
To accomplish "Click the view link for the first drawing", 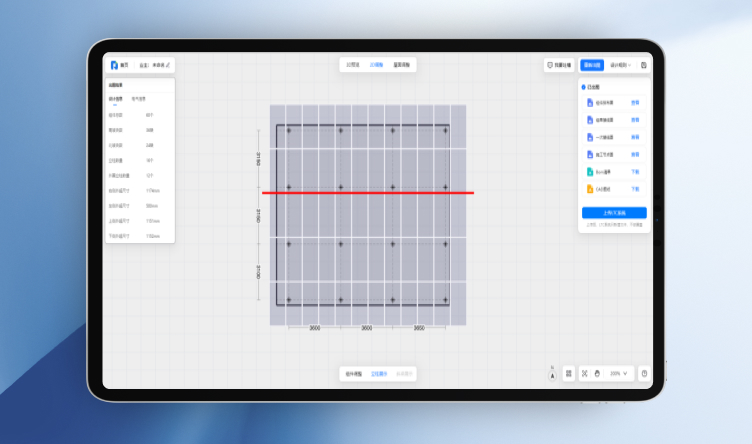I will coord(635,102).
